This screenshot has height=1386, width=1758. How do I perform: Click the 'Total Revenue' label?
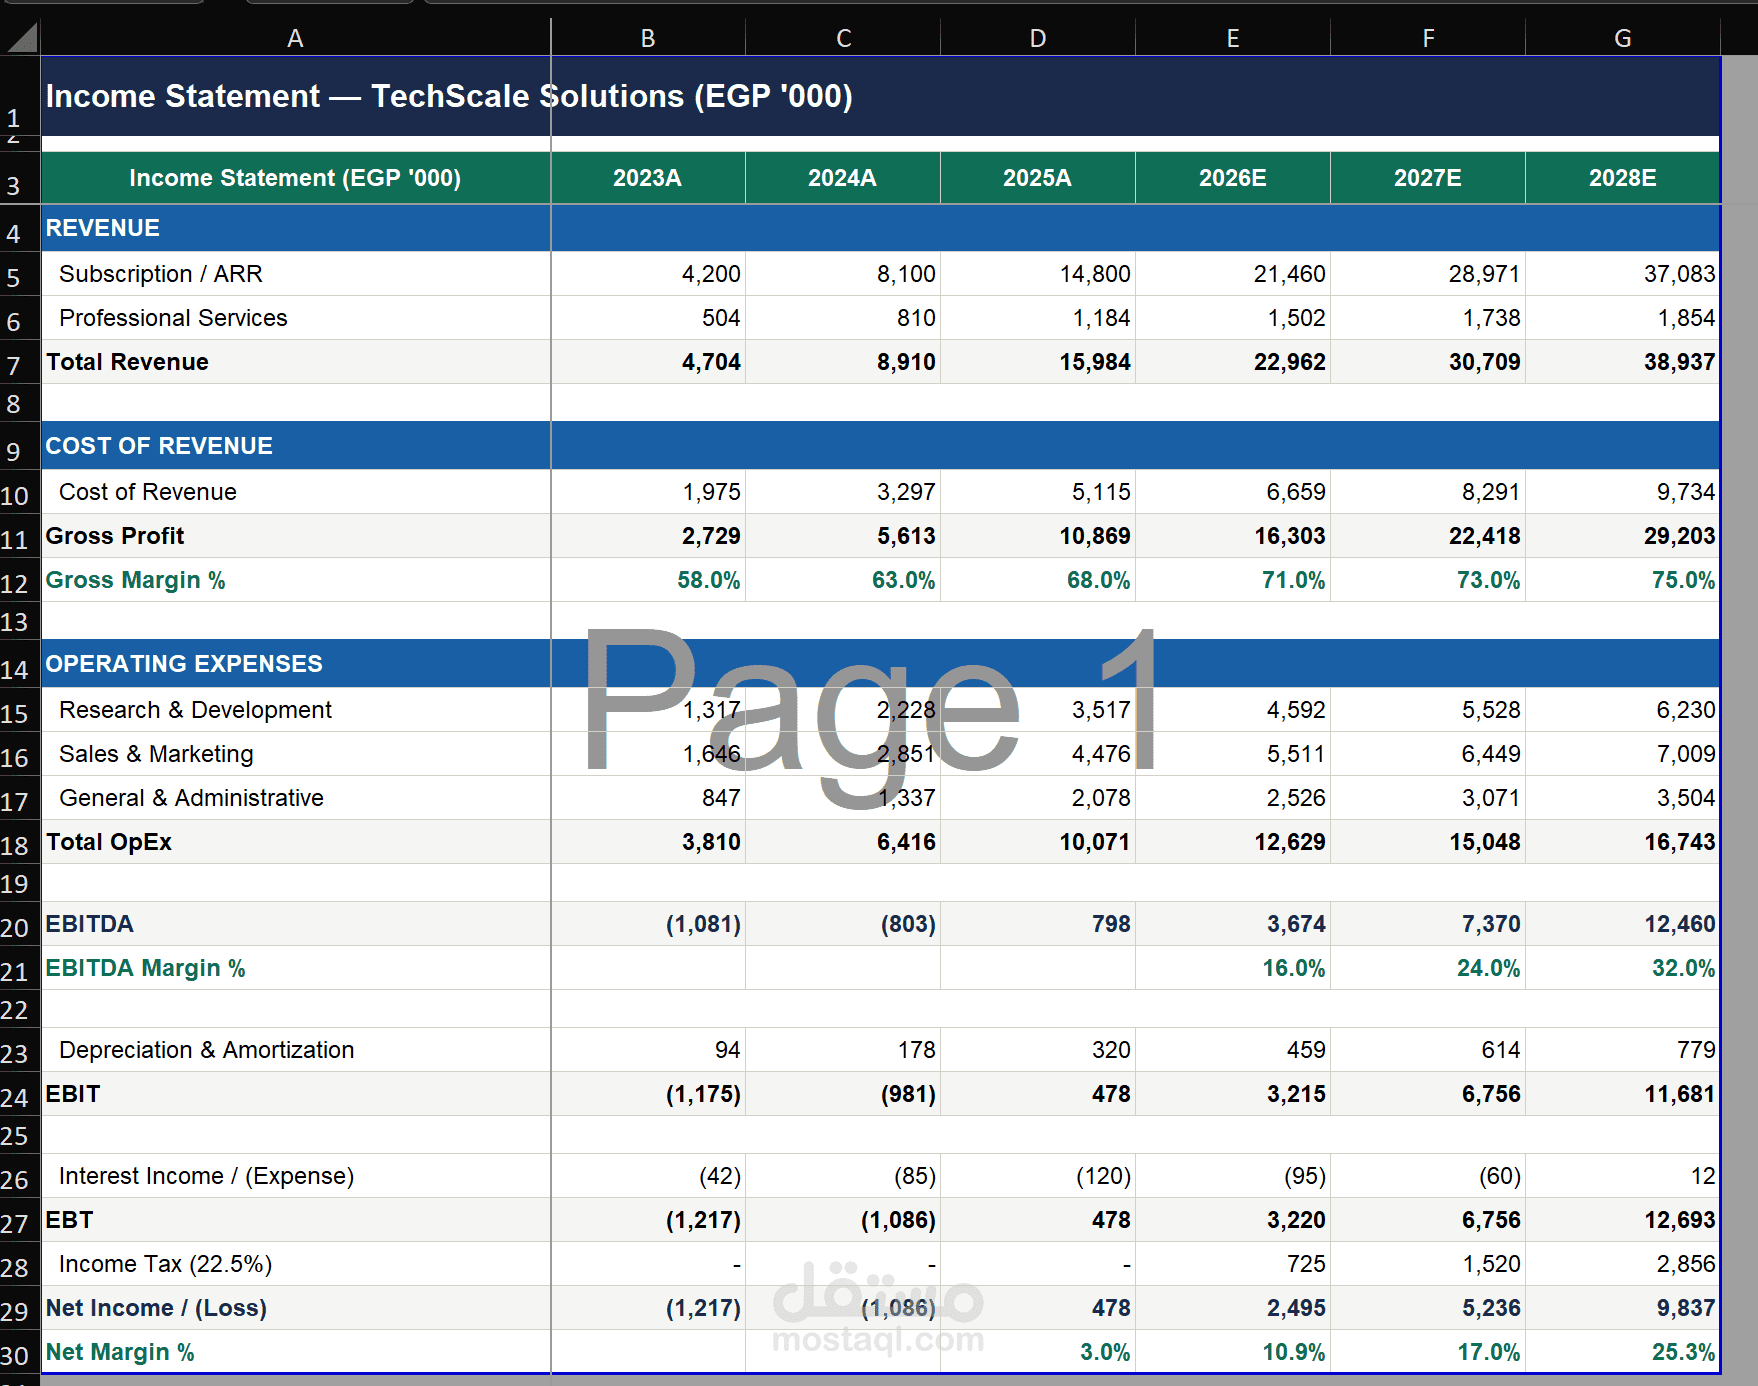tap(127, 362)
